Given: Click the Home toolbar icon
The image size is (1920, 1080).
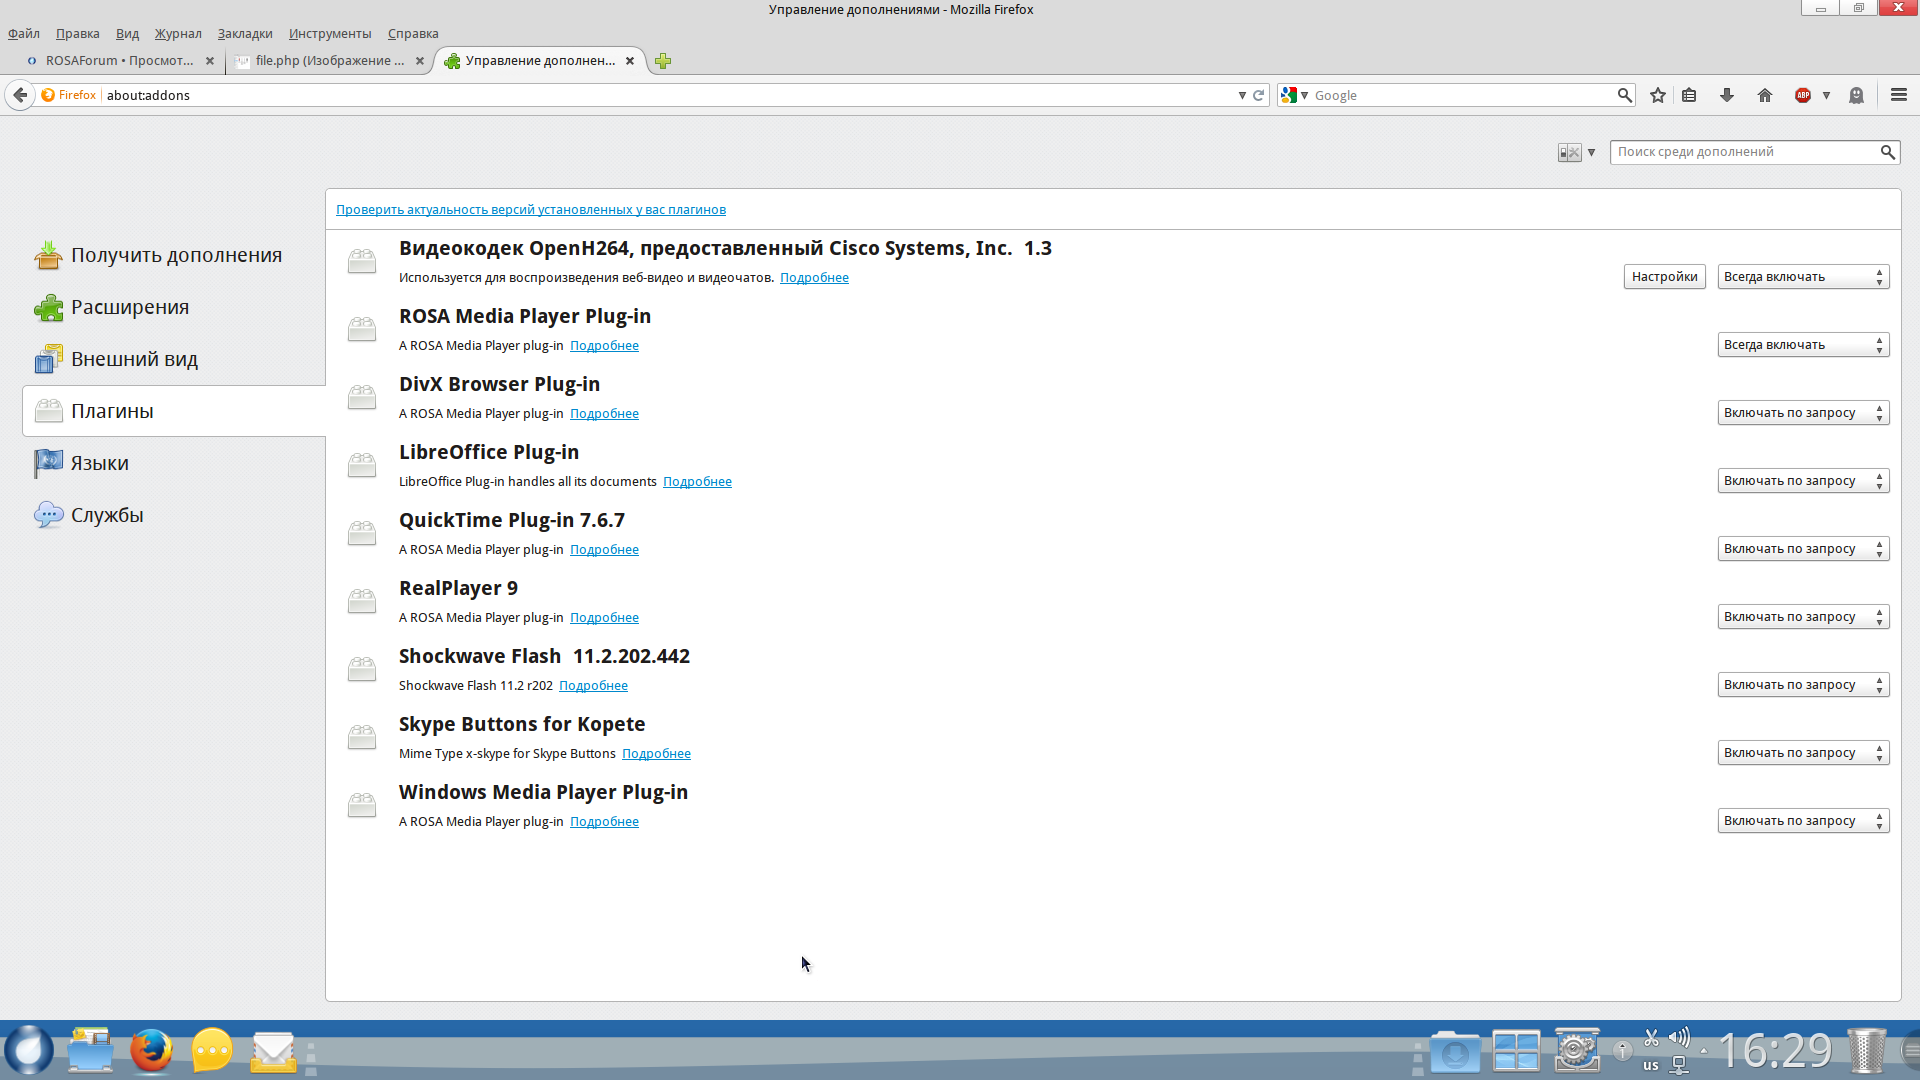Looking at the screenshot, I should click(1765, 95).
